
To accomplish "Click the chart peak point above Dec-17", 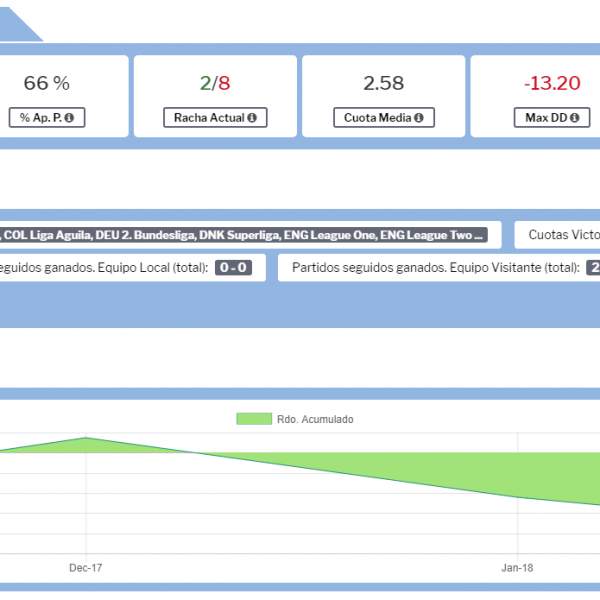I will [87, 438].
